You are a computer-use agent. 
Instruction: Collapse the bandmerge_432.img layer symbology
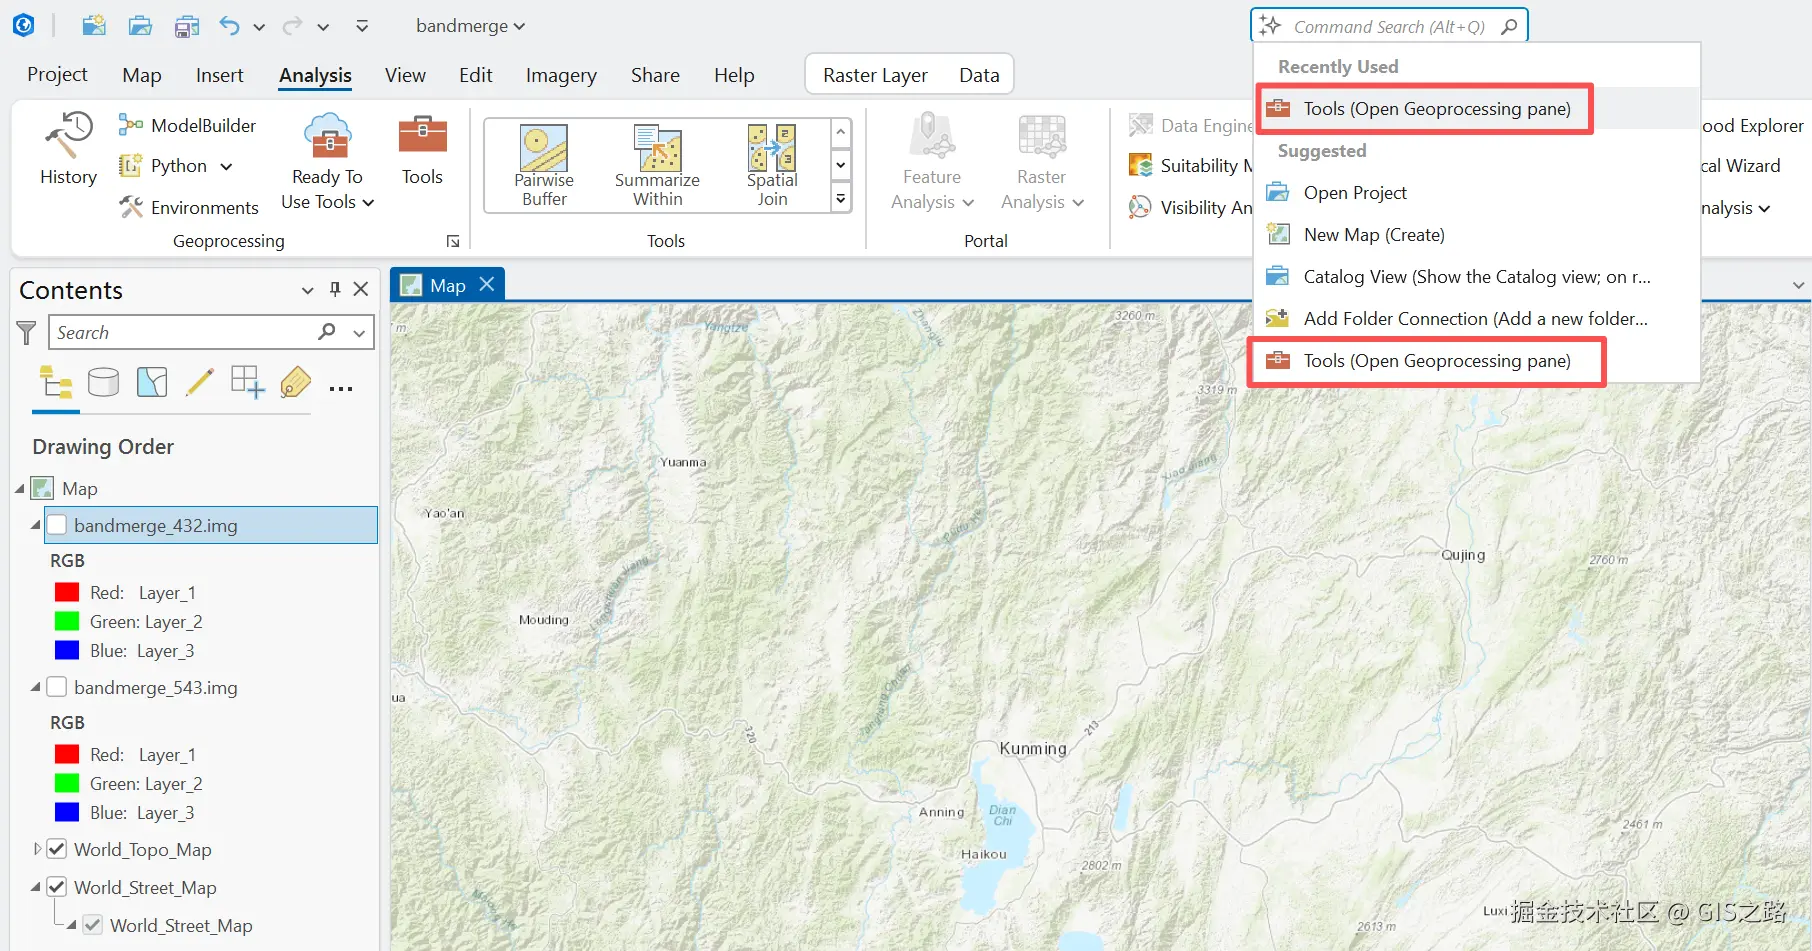click(36, 525)
